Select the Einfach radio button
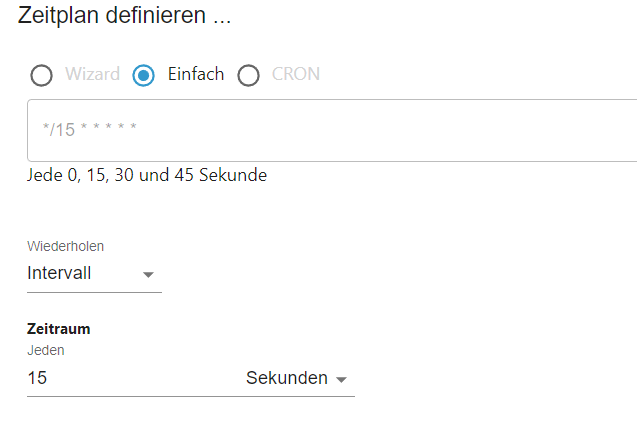Image resolution: width=637 pixels, height=445 pixels. (144, 75)
